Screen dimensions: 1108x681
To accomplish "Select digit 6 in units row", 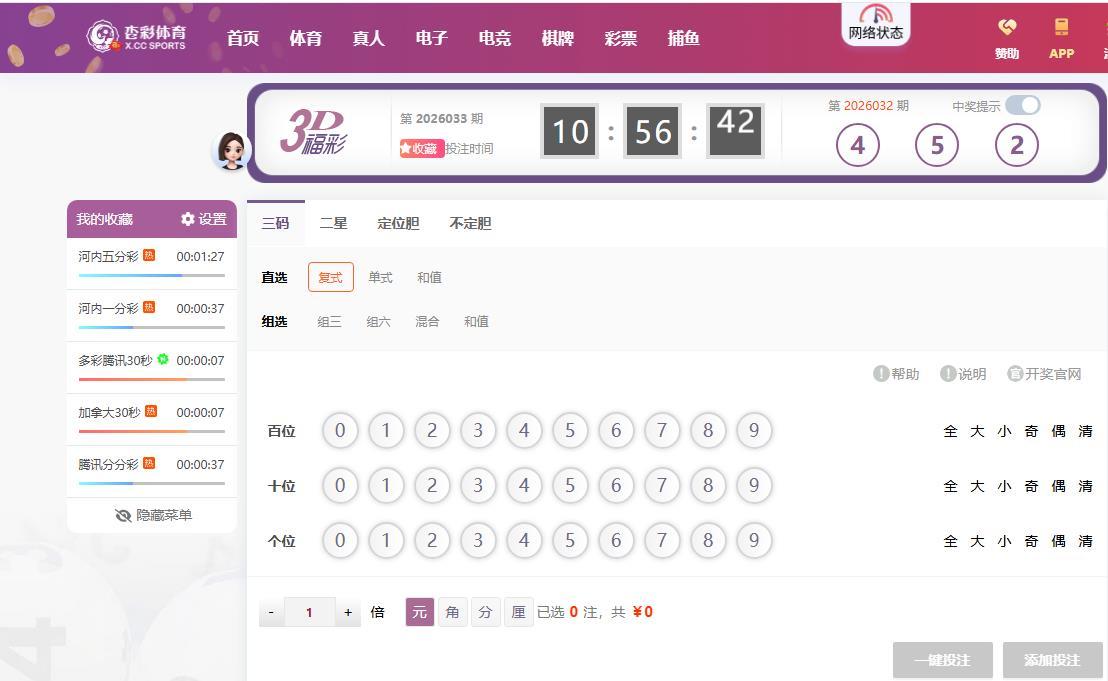I will tap(616, 540).
